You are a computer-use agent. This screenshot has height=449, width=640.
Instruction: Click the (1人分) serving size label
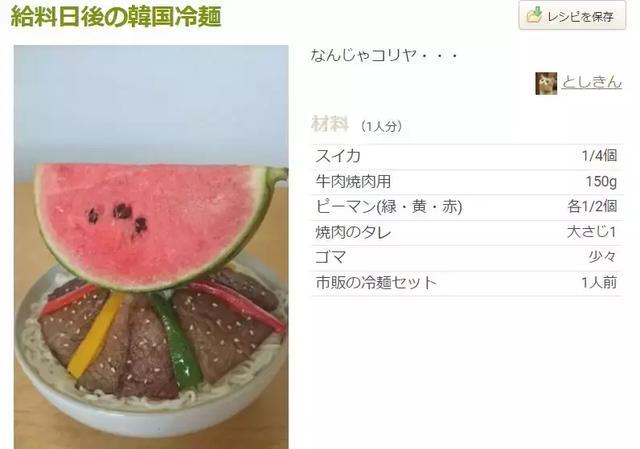pyautogui.click(x=381, y=126)
